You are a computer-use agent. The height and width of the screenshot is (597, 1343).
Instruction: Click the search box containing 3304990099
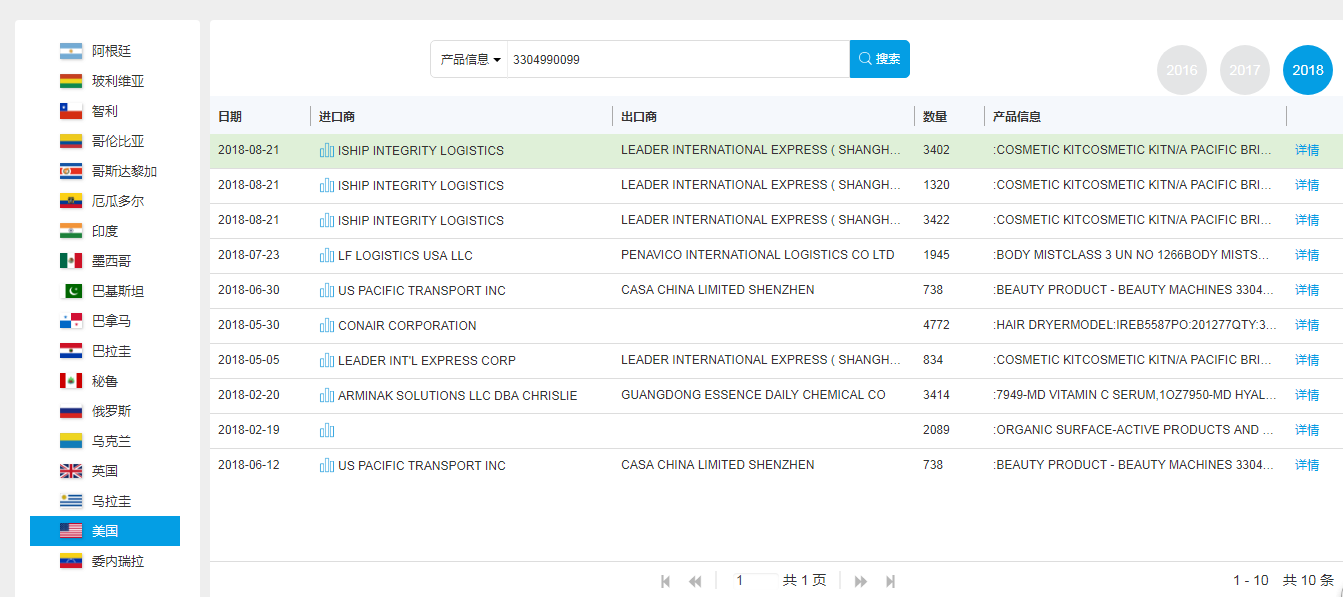tap(678, 59)
